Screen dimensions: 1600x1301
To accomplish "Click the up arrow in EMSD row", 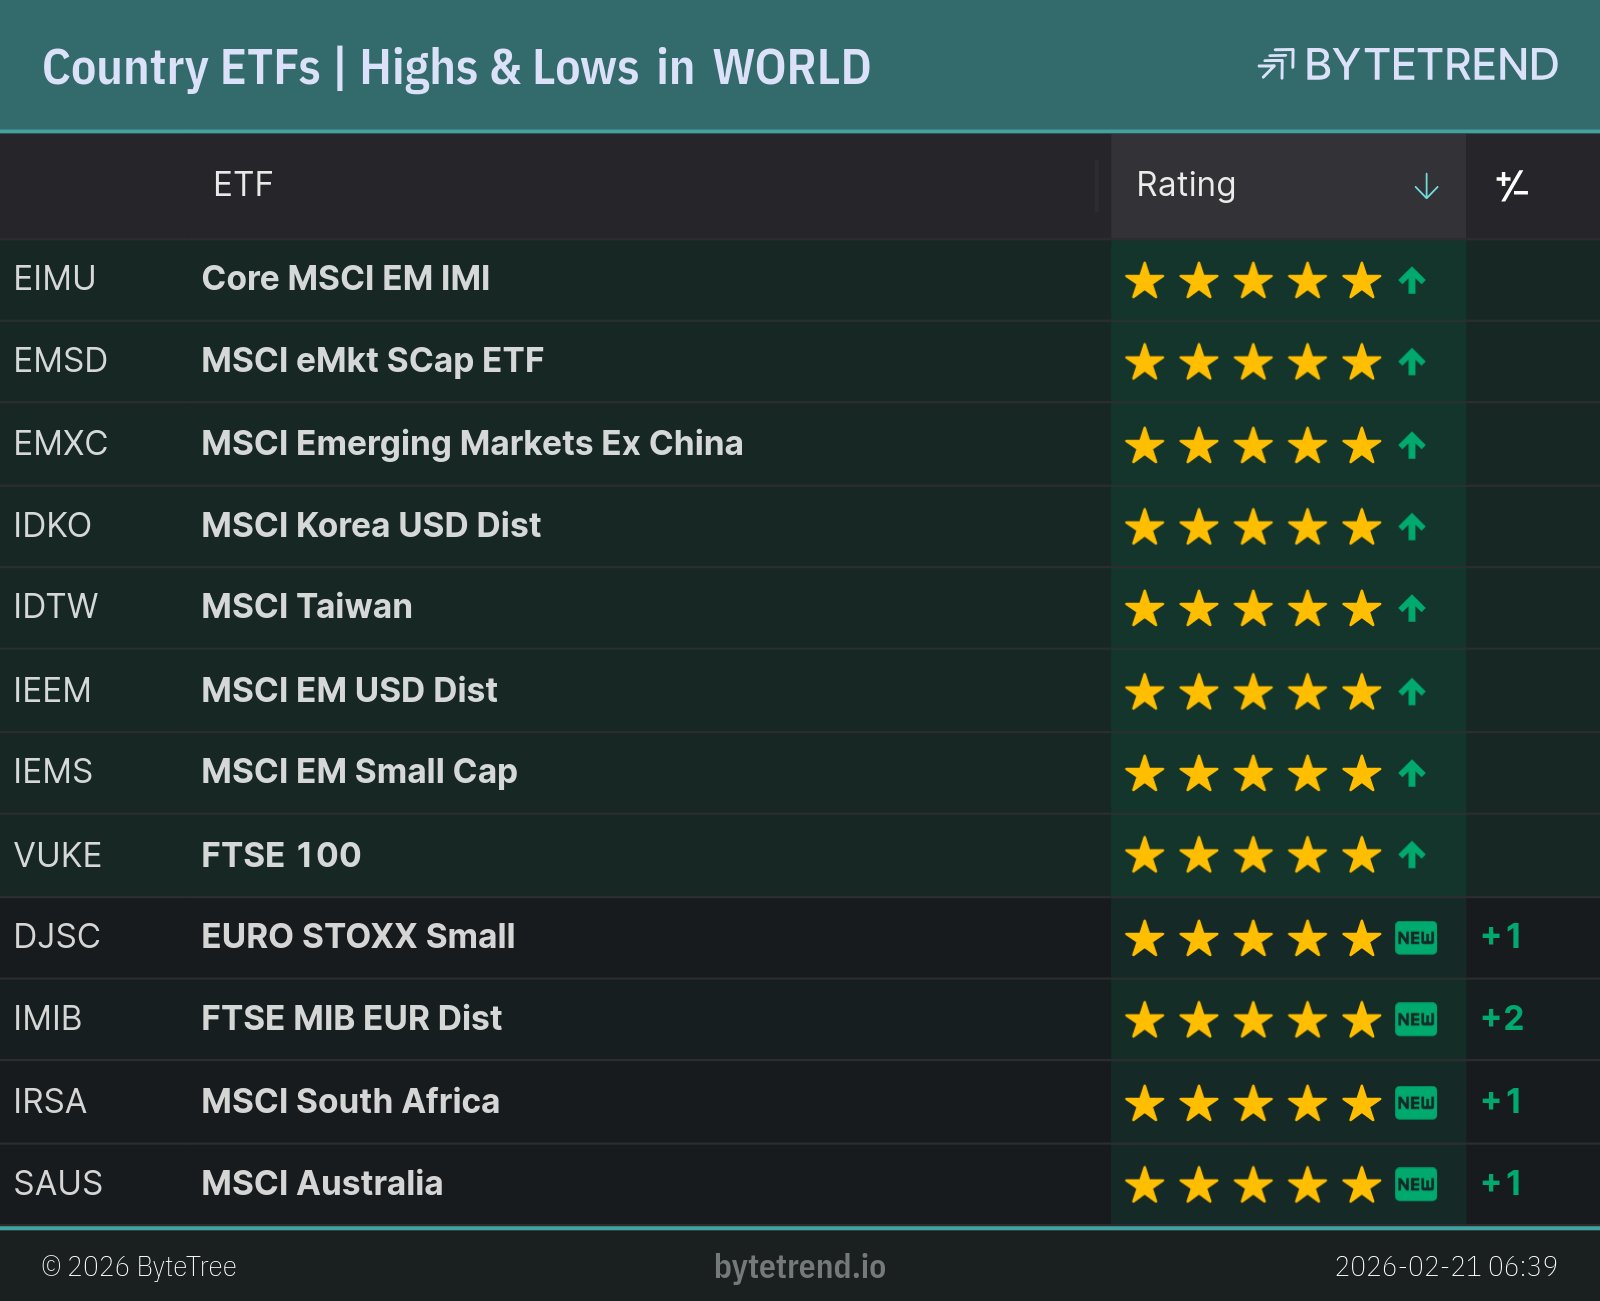I will point(1412,362).
